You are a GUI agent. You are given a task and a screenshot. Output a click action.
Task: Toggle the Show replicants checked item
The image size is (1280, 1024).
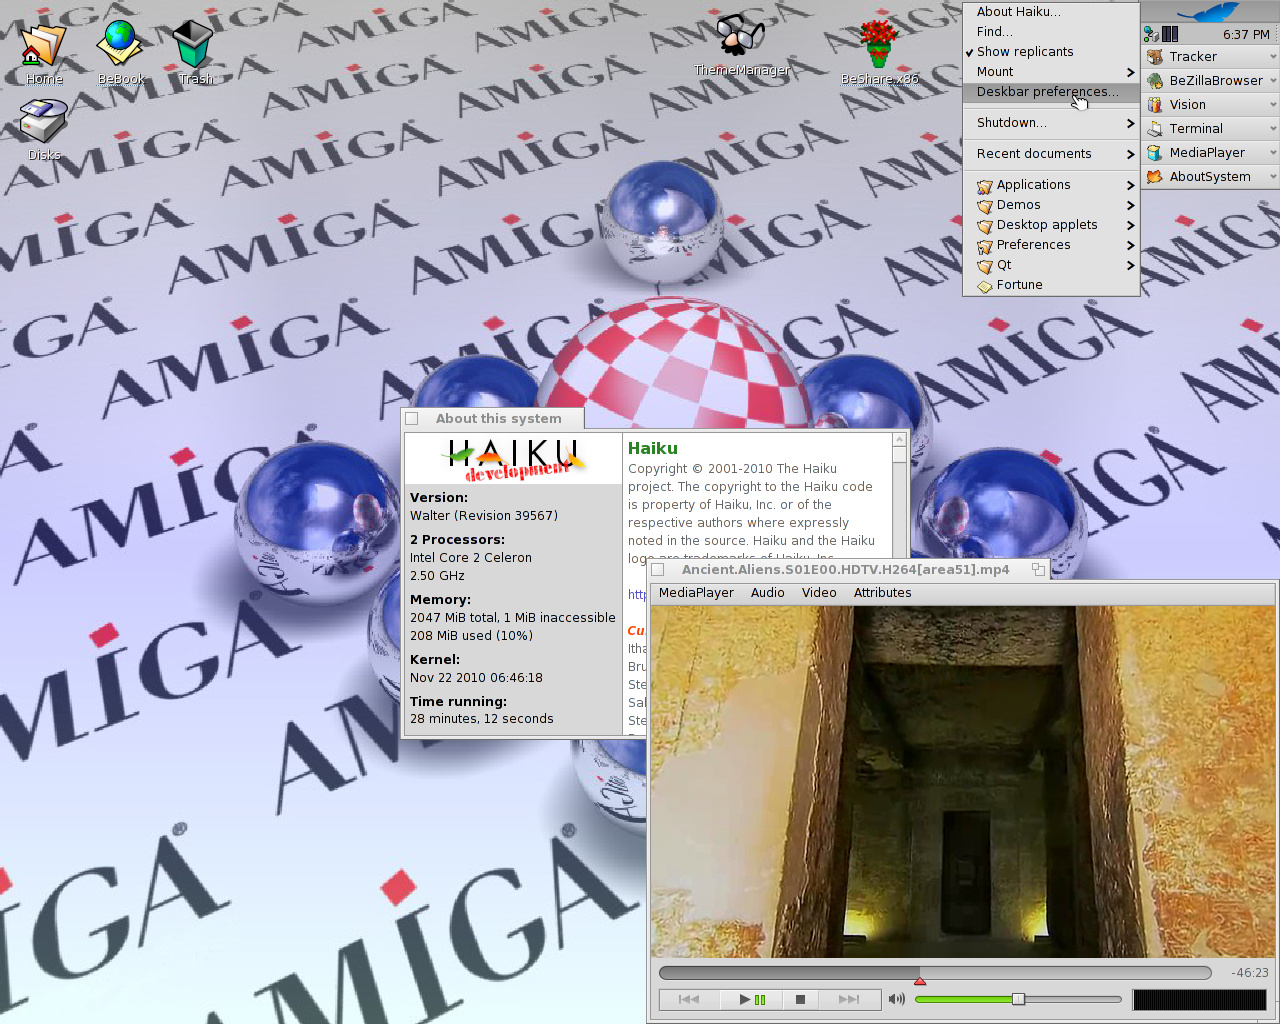pyautogui.click(x=1050, y=52)
